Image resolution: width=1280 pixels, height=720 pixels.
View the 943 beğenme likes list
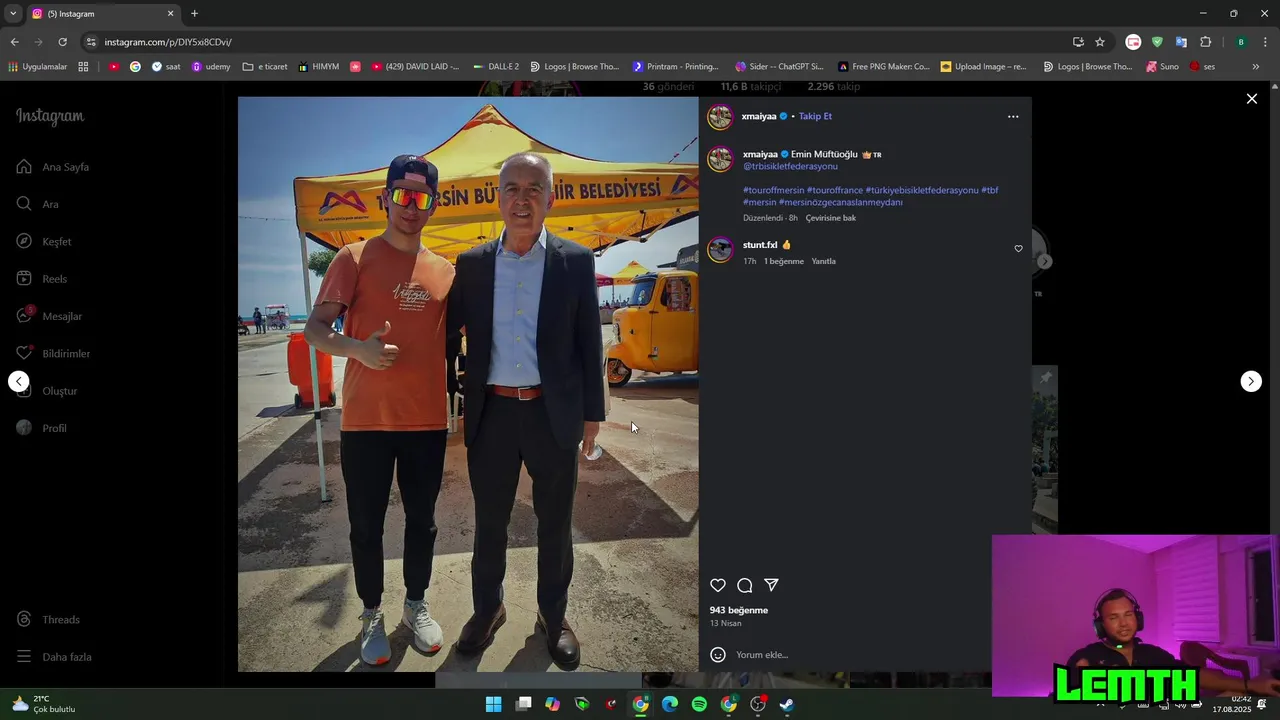pyautogui.click(x=739, y=610)
